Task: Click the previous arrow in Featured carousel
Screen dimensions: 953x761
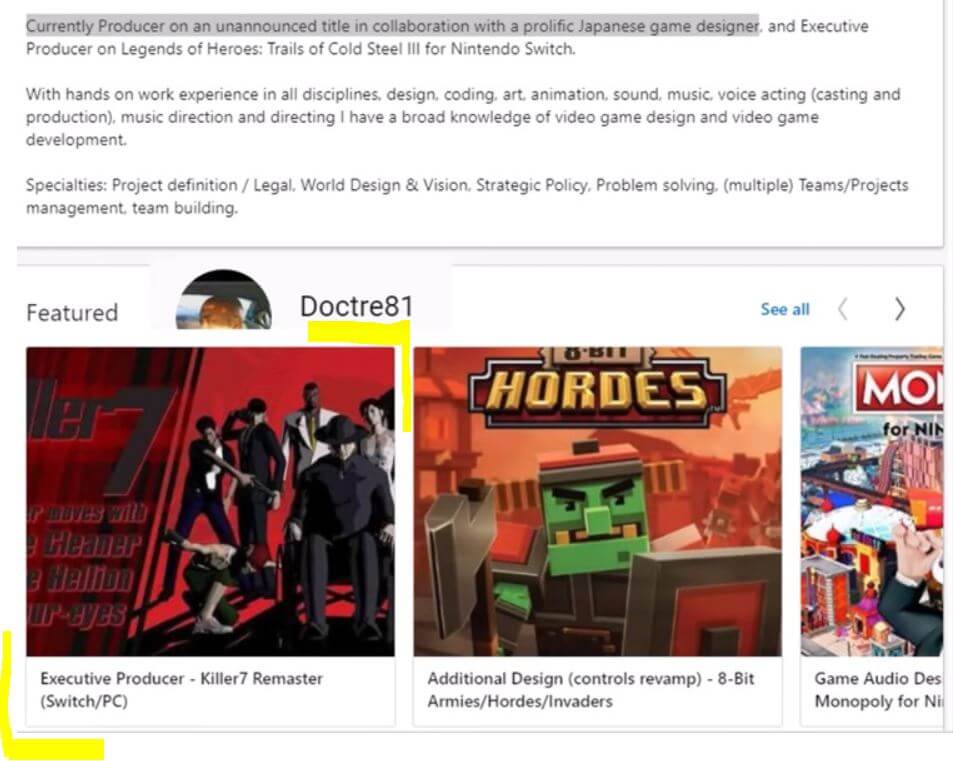Action: [x=843, y=309]
